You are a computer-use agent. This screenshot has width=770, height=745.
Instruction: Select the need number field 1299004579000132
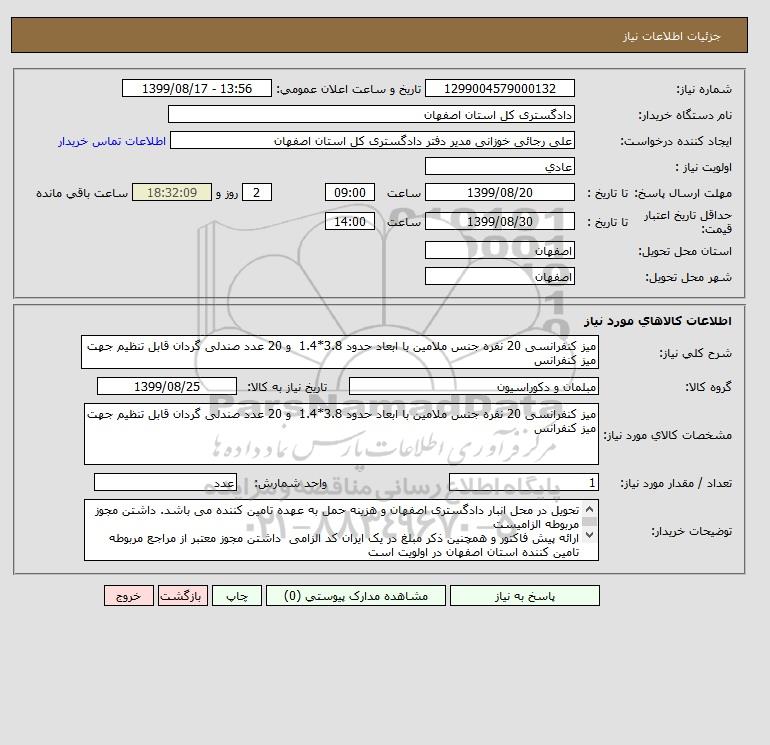[500, 88]
